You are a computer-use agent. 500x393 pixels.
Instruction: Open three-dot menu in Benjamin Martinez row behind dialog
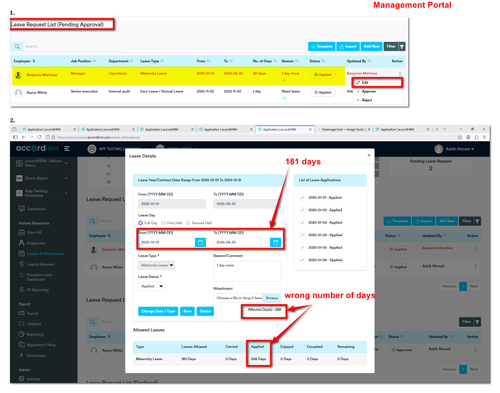tap(475, 249)
